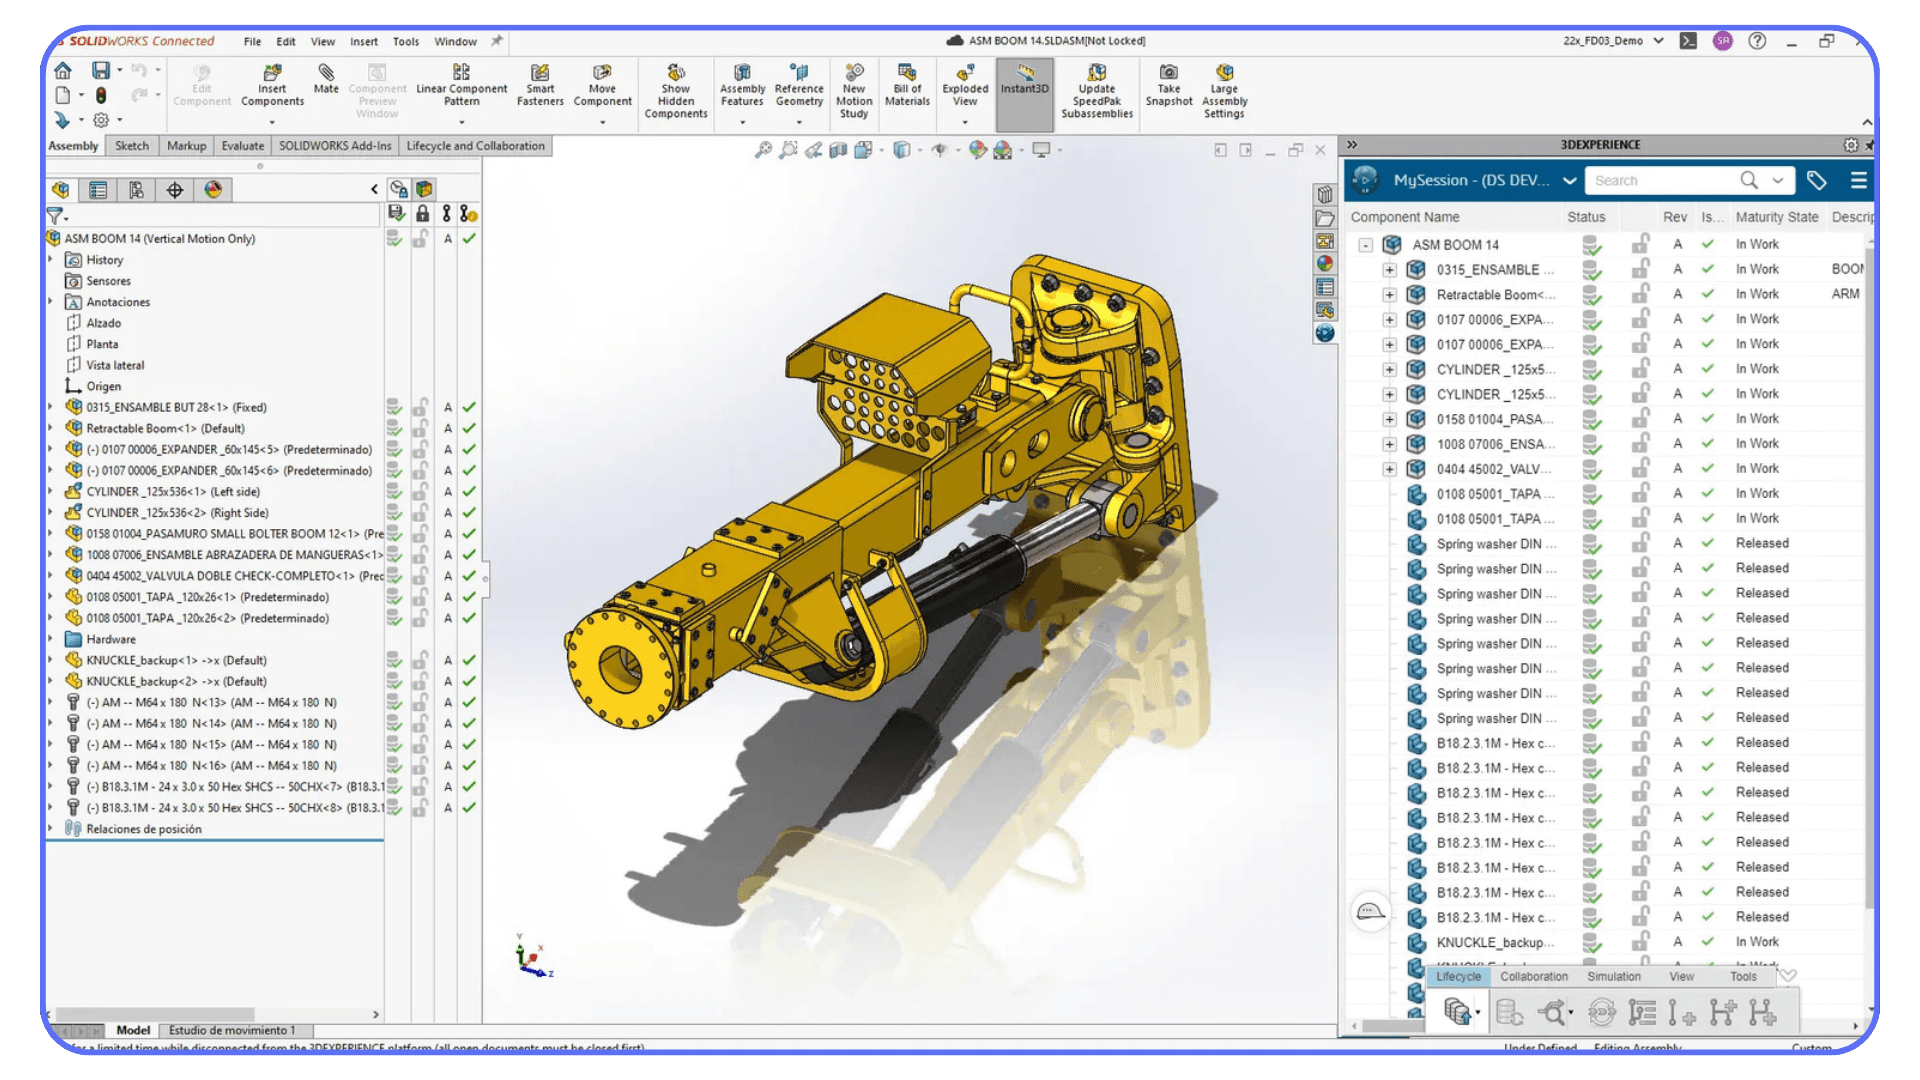Open the Insert menu

pos(363,41)
